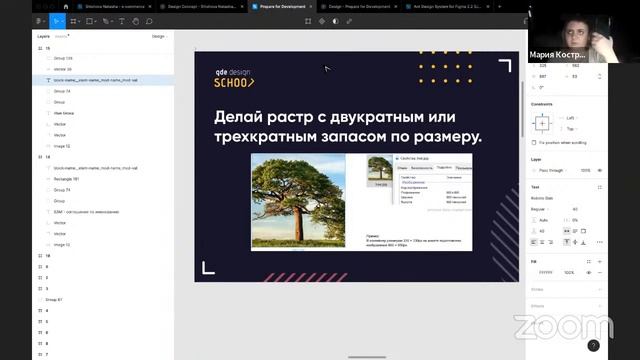This screenshot has width=640, height=360.
Task: Click the Create component icon
Action: (322, 21)
